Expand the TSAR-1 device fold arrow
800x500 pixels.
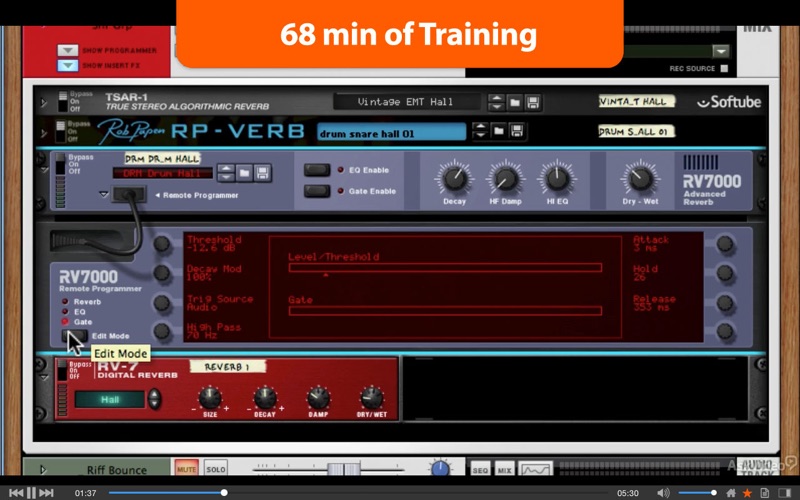[x=44, y=103]
